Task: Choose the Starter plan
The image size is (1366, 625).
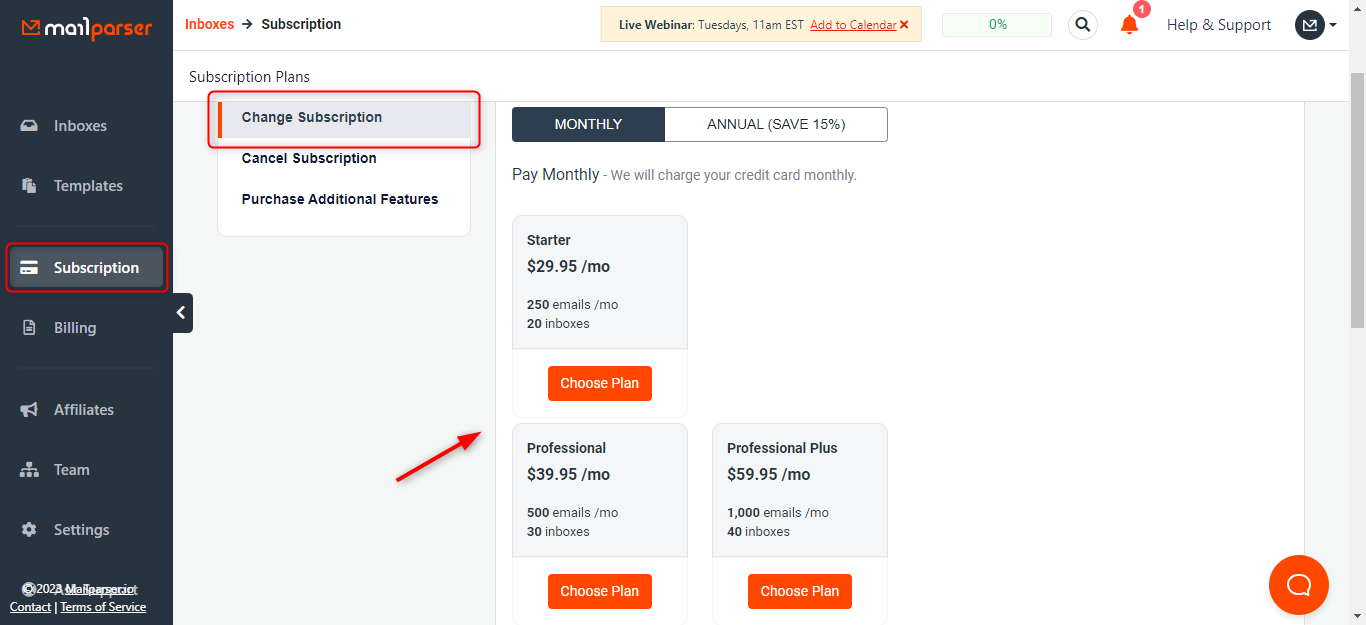Action: coord(600,383)
